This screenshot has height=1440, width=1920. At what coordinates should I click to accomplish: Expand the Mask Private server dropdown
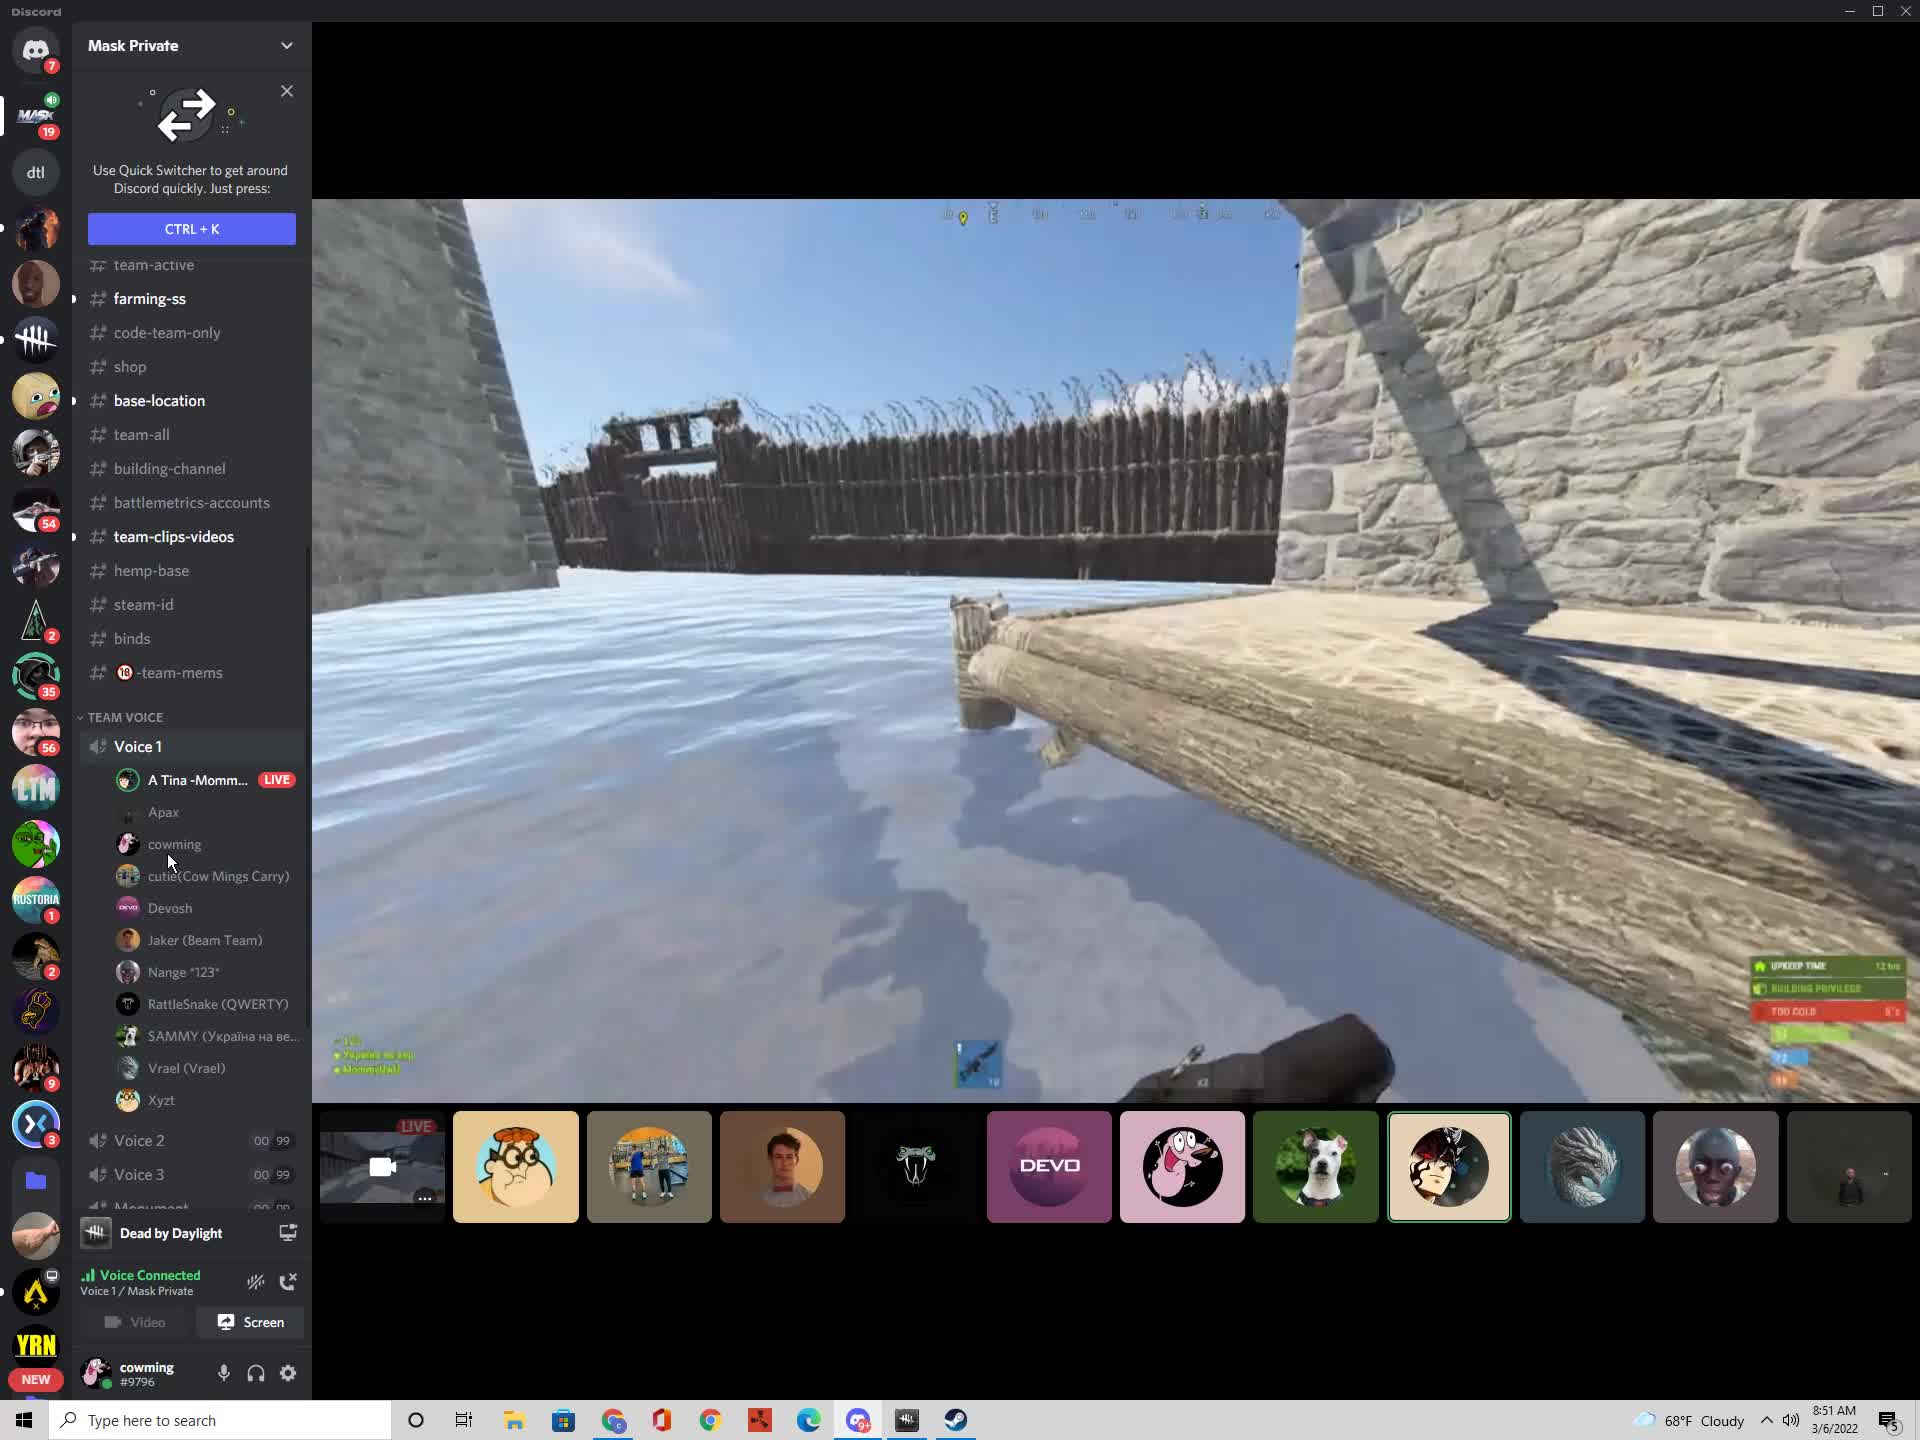[x=286, y=46]
